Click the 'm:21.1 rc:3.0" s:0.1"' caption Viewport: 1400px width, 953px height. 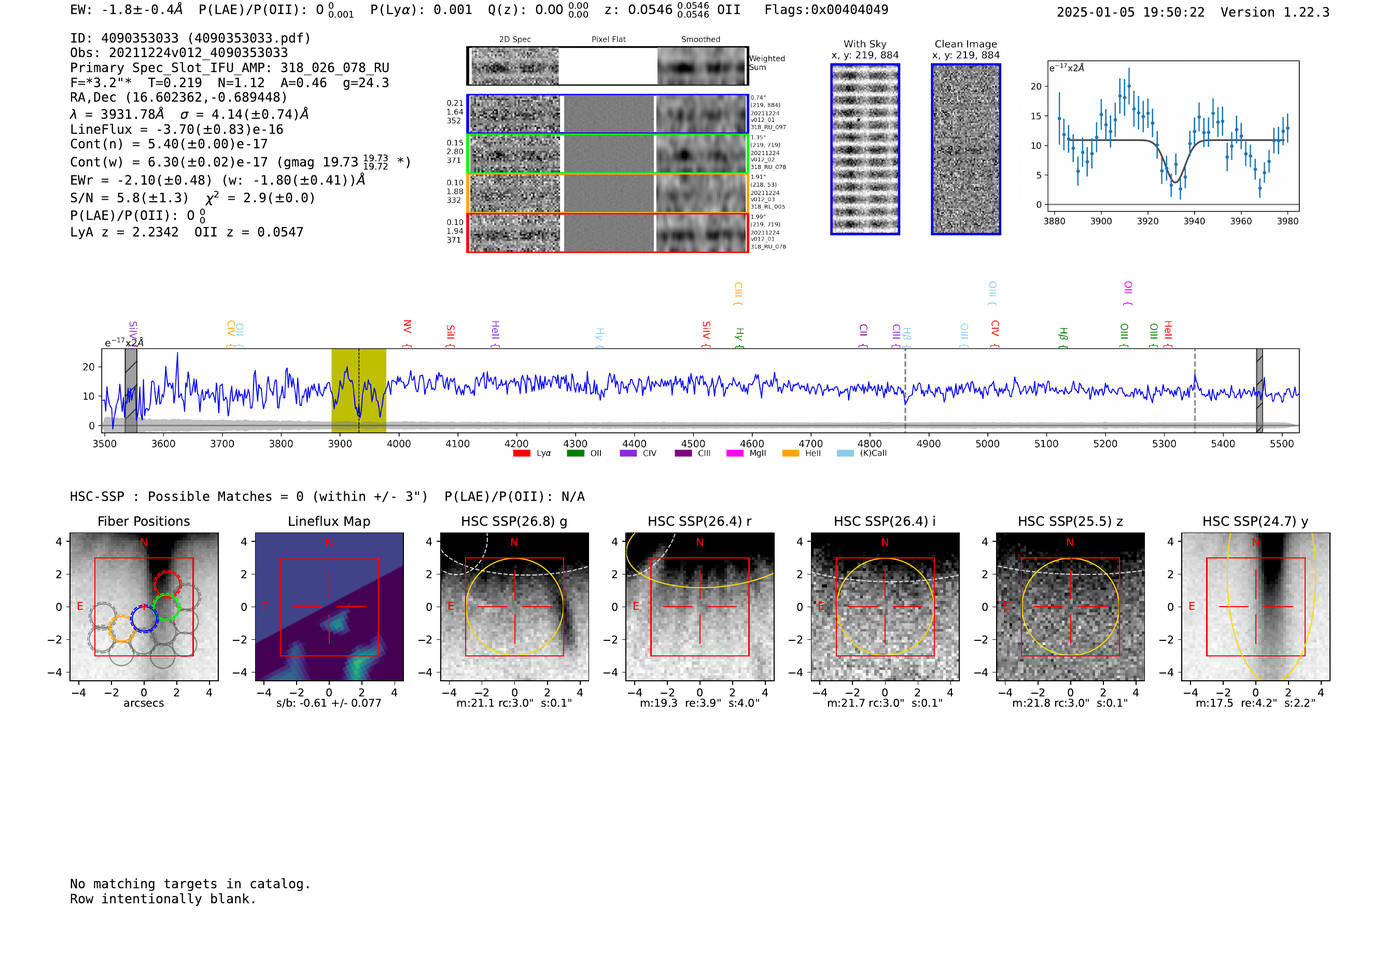coord(514,703)
